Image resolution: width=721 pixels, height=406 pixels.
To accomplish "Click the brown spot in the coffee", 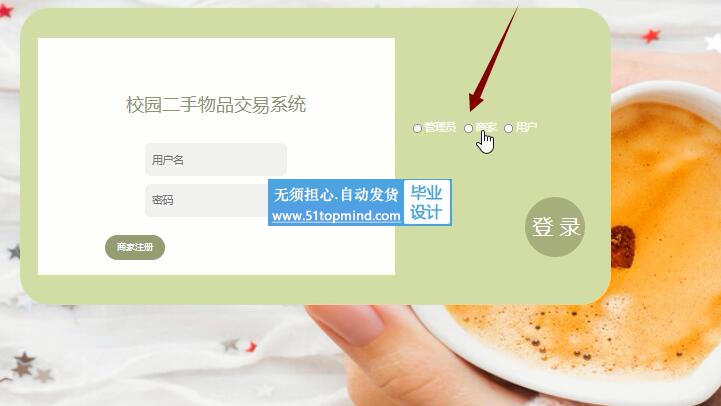I will [623, 246].
